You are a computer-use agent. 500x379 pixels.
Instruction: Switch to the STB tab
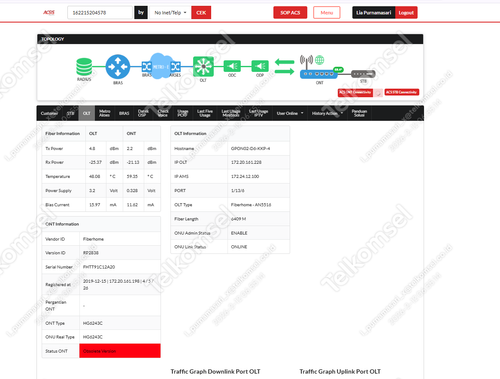pos(70,113)
